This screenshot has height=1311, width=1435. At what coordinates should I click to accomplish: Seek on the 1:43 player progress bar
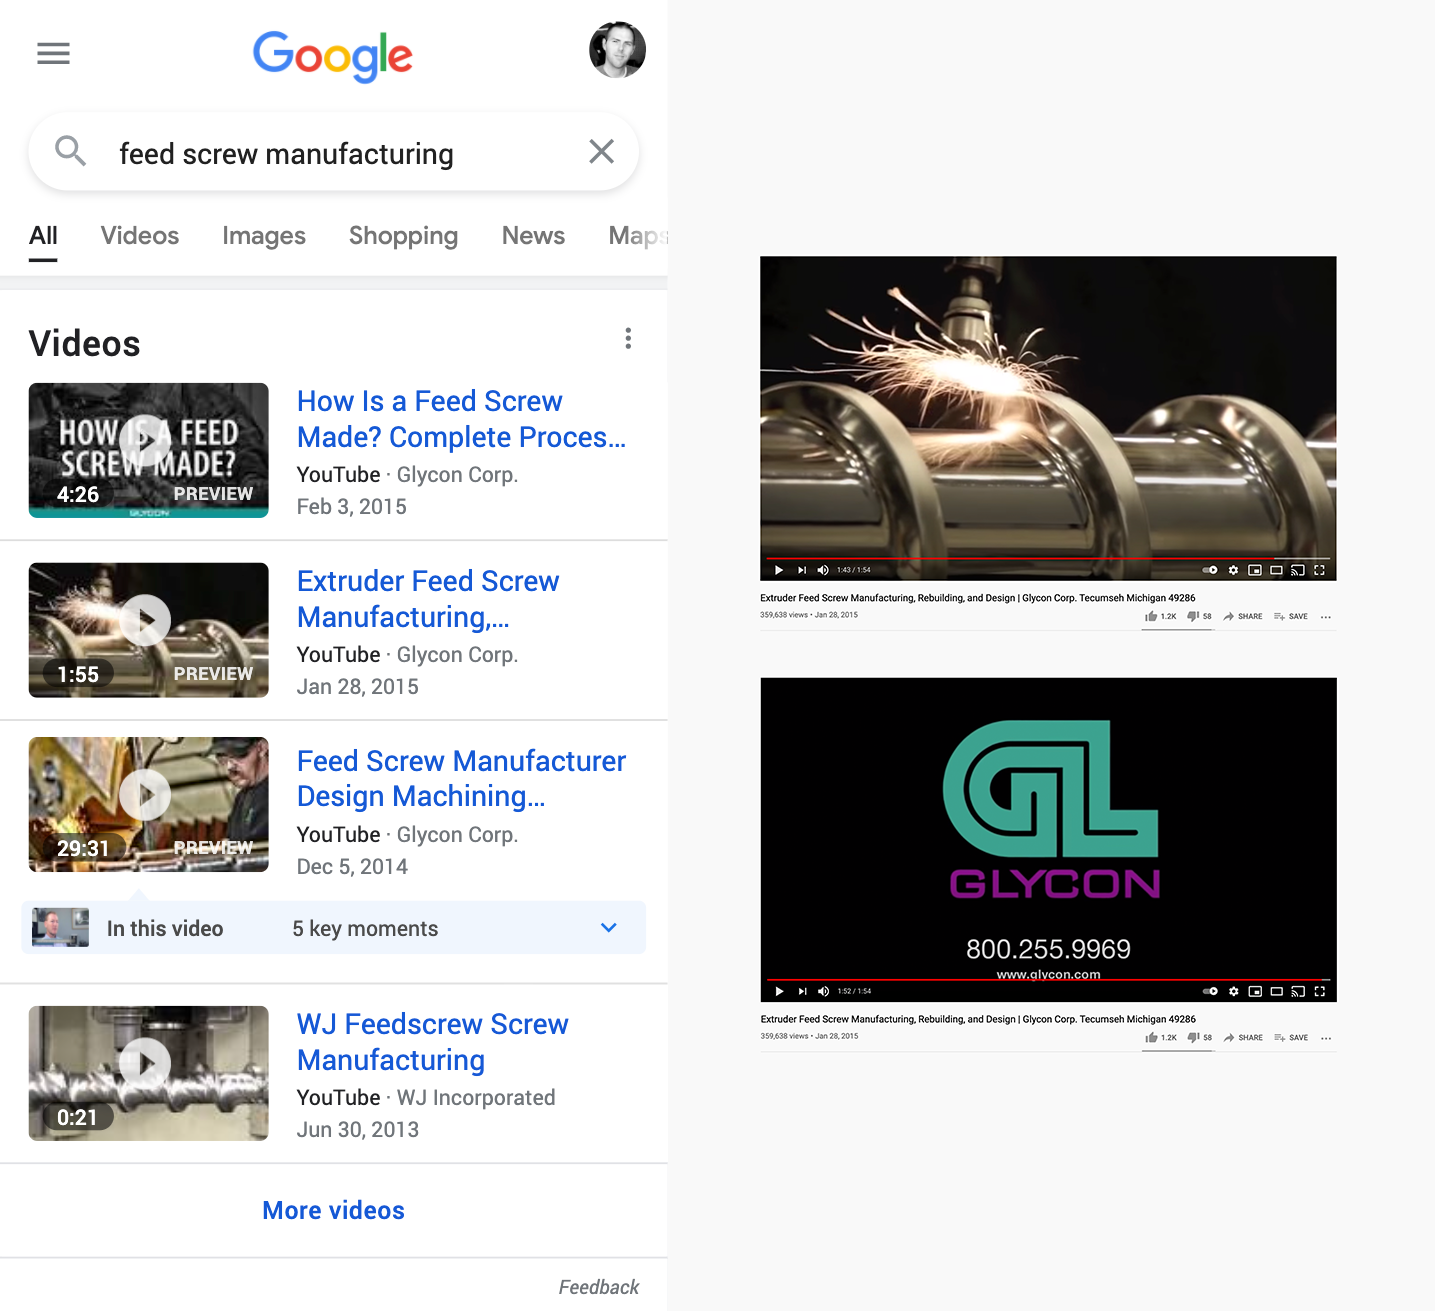click(x=1048, y=558)
